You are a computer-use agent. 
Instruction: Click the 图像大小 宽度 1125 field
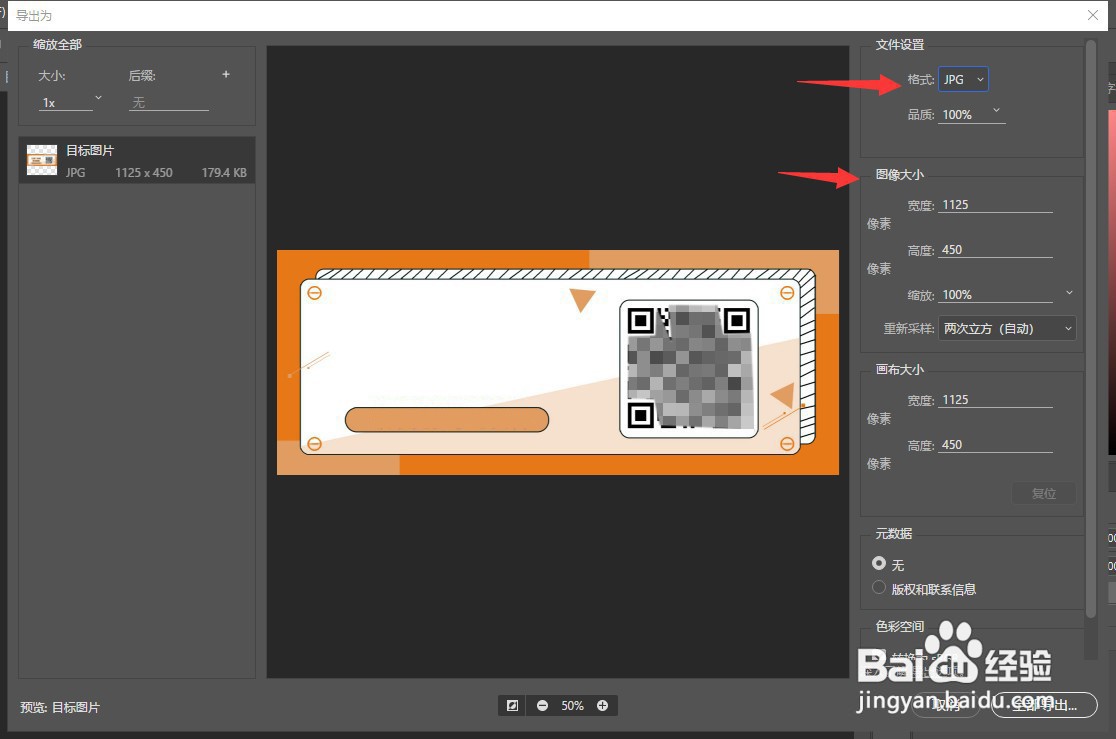point(995,204)
